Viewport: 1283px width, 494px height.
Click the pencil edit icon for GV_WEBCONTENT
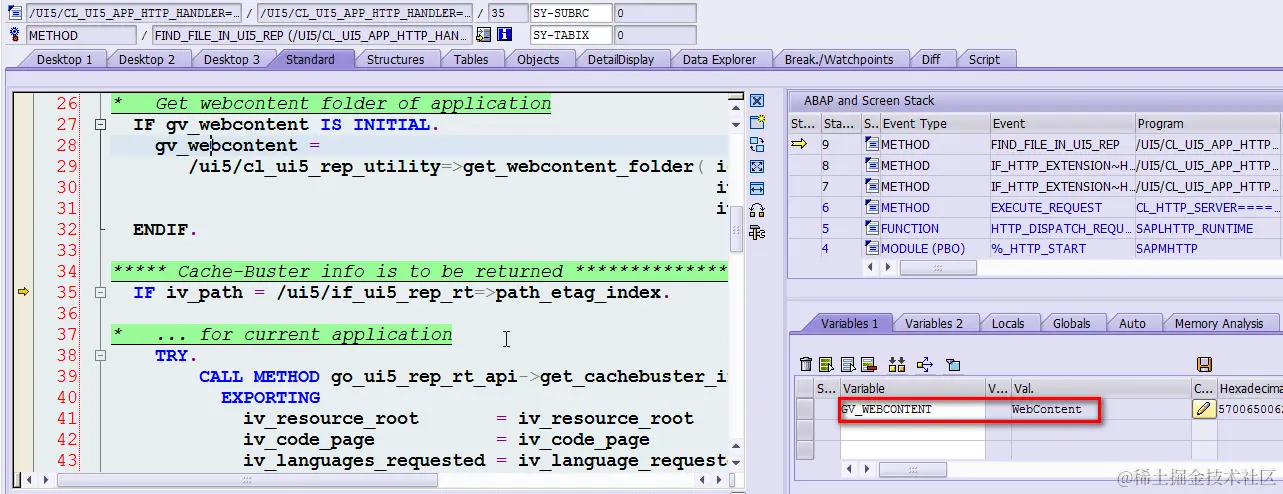coord(1204,409)
